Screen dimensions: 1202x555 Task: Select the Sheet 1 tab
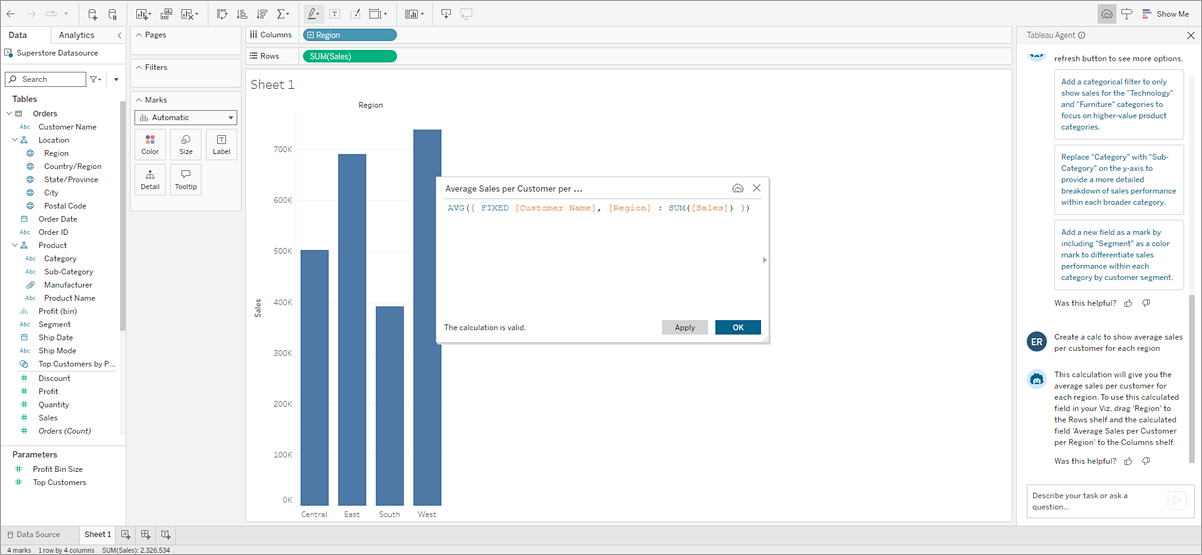coord(97,535)
